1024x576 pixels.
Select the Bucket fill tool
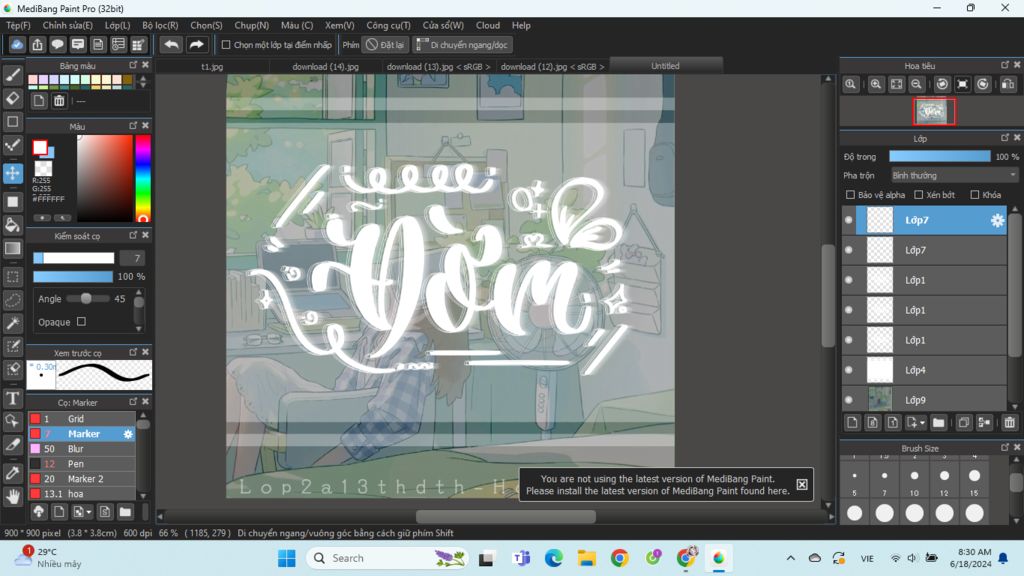(12, 225)
